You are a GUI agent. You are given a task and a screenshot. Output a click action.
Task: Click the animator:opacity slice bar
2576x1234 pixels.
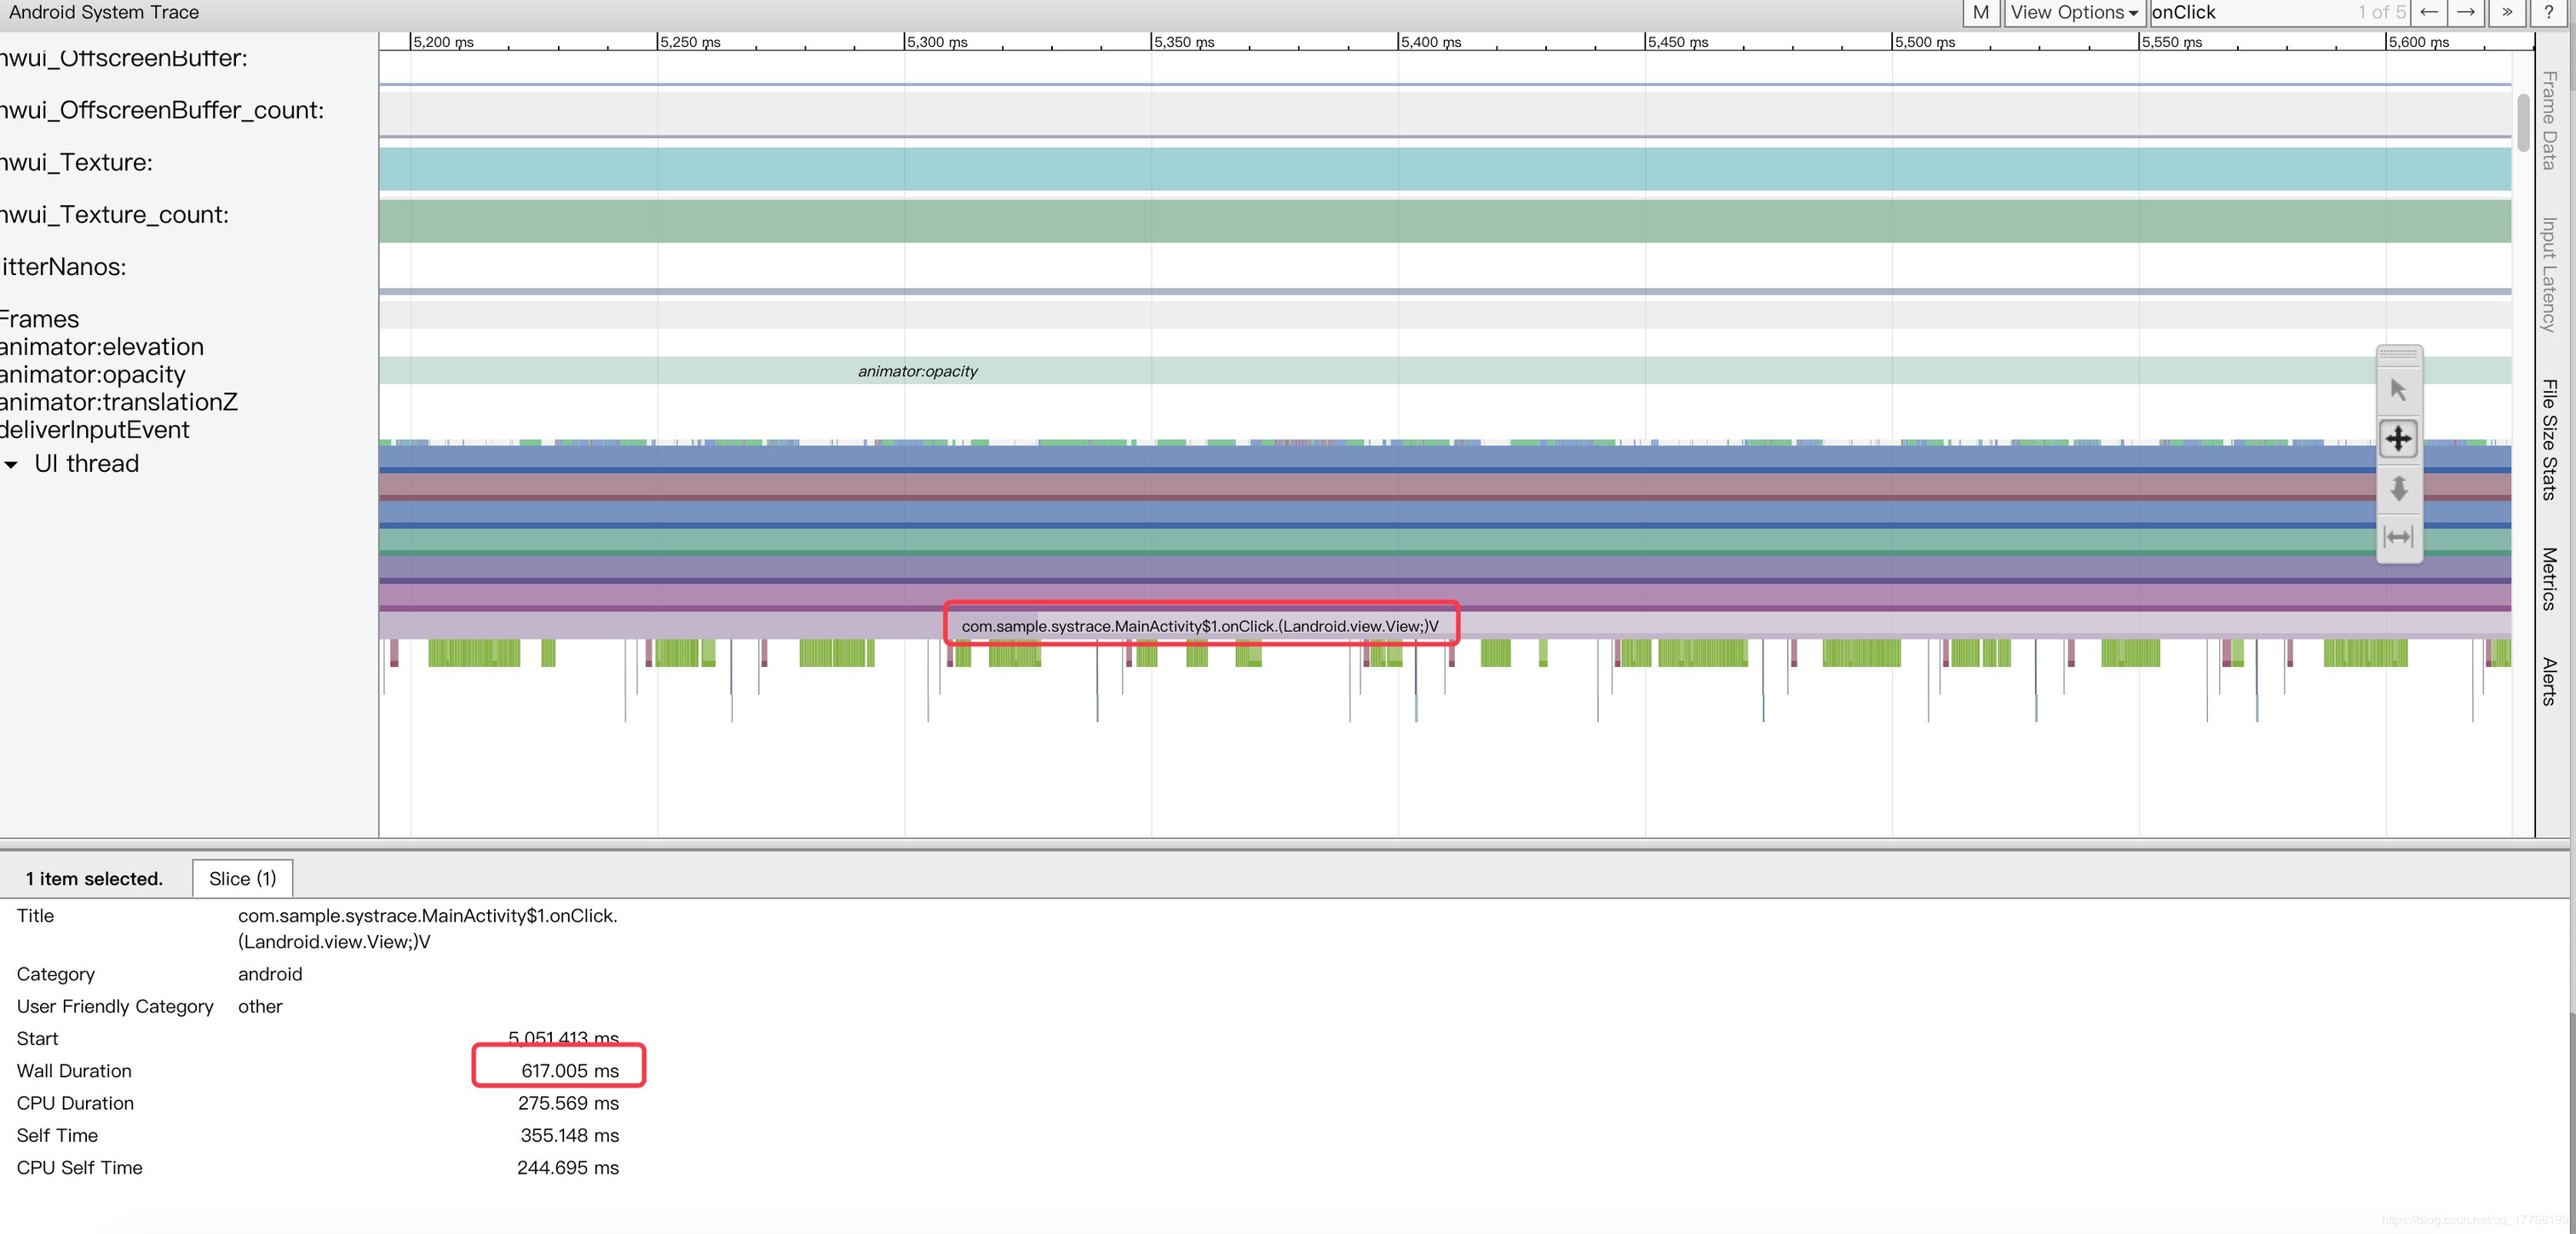[x=917, y=371]
